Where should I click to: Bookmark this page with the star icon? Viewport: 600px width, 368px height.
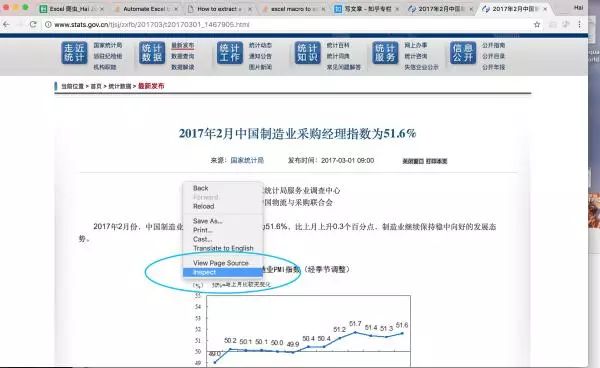[537, 24]
